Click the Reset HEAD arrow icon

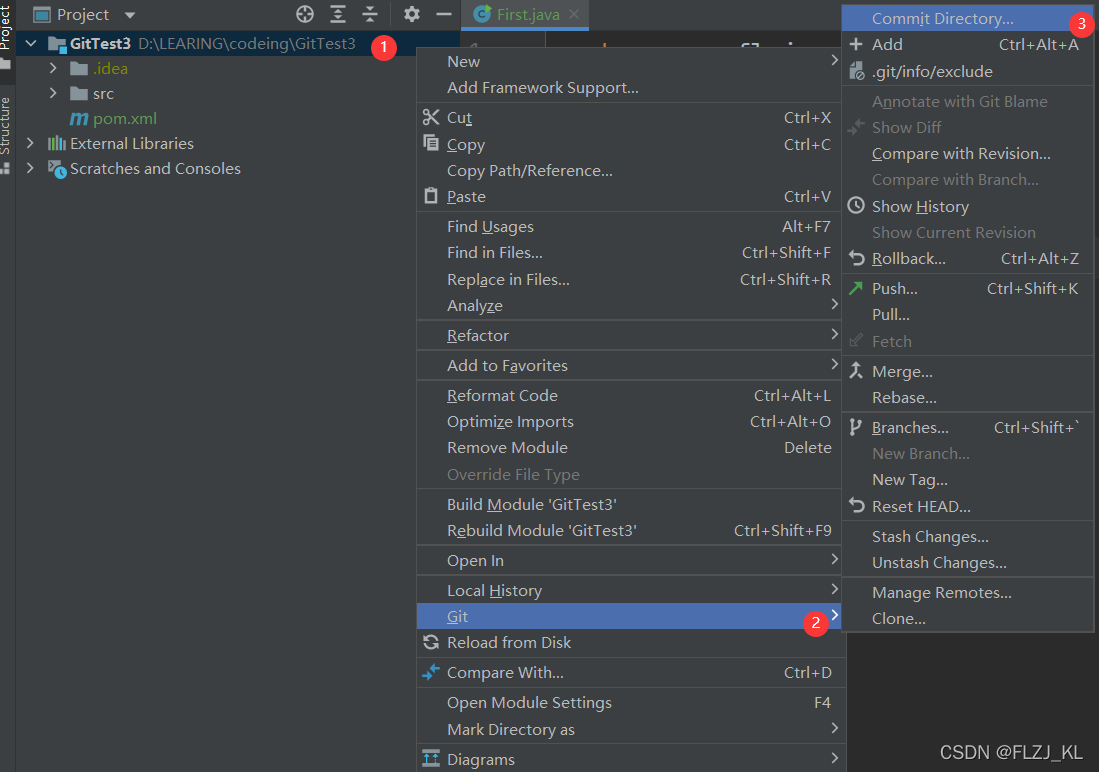[856, 506]
